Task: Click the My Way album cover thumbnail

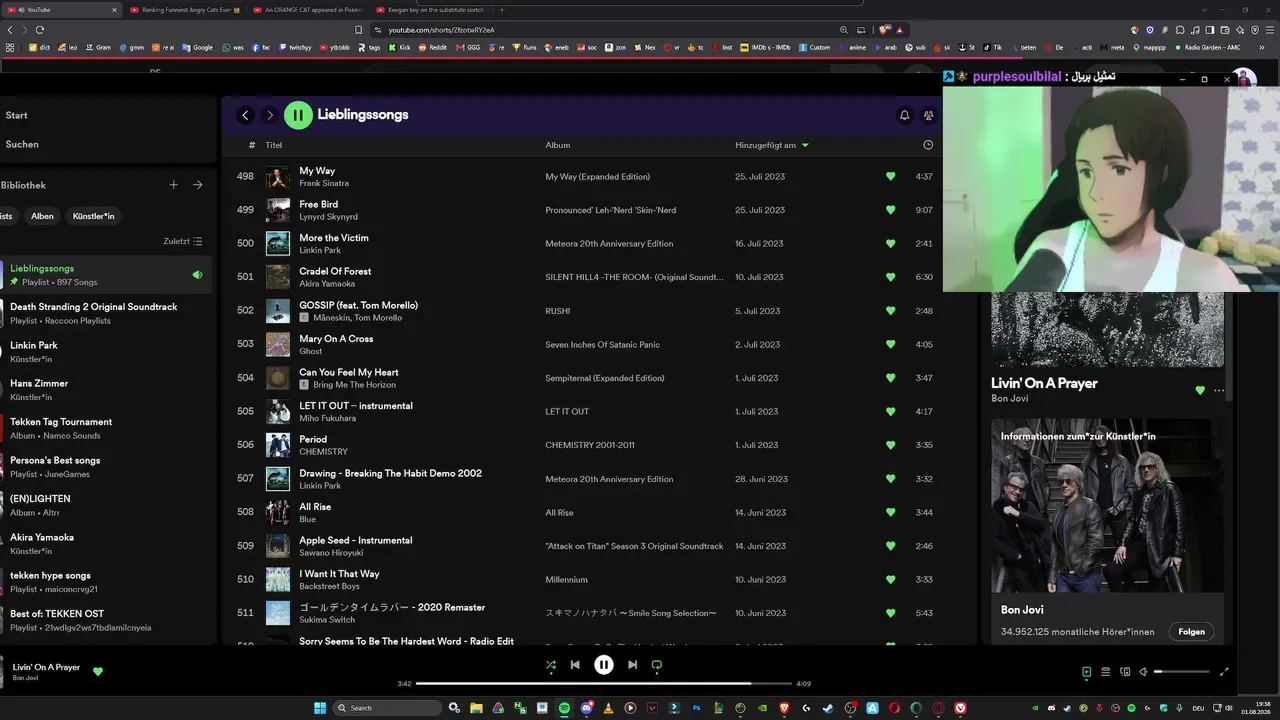Action: coord(278,177)
